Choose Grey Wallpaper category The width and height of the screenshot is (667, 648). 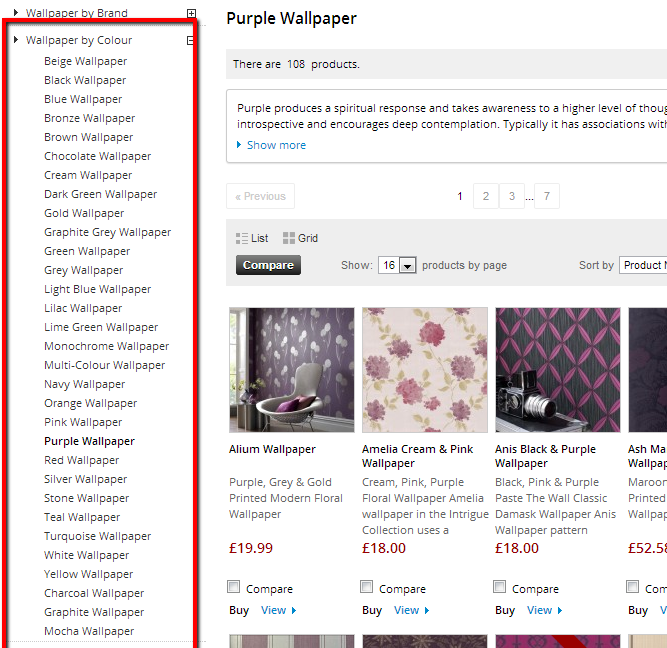83,270
